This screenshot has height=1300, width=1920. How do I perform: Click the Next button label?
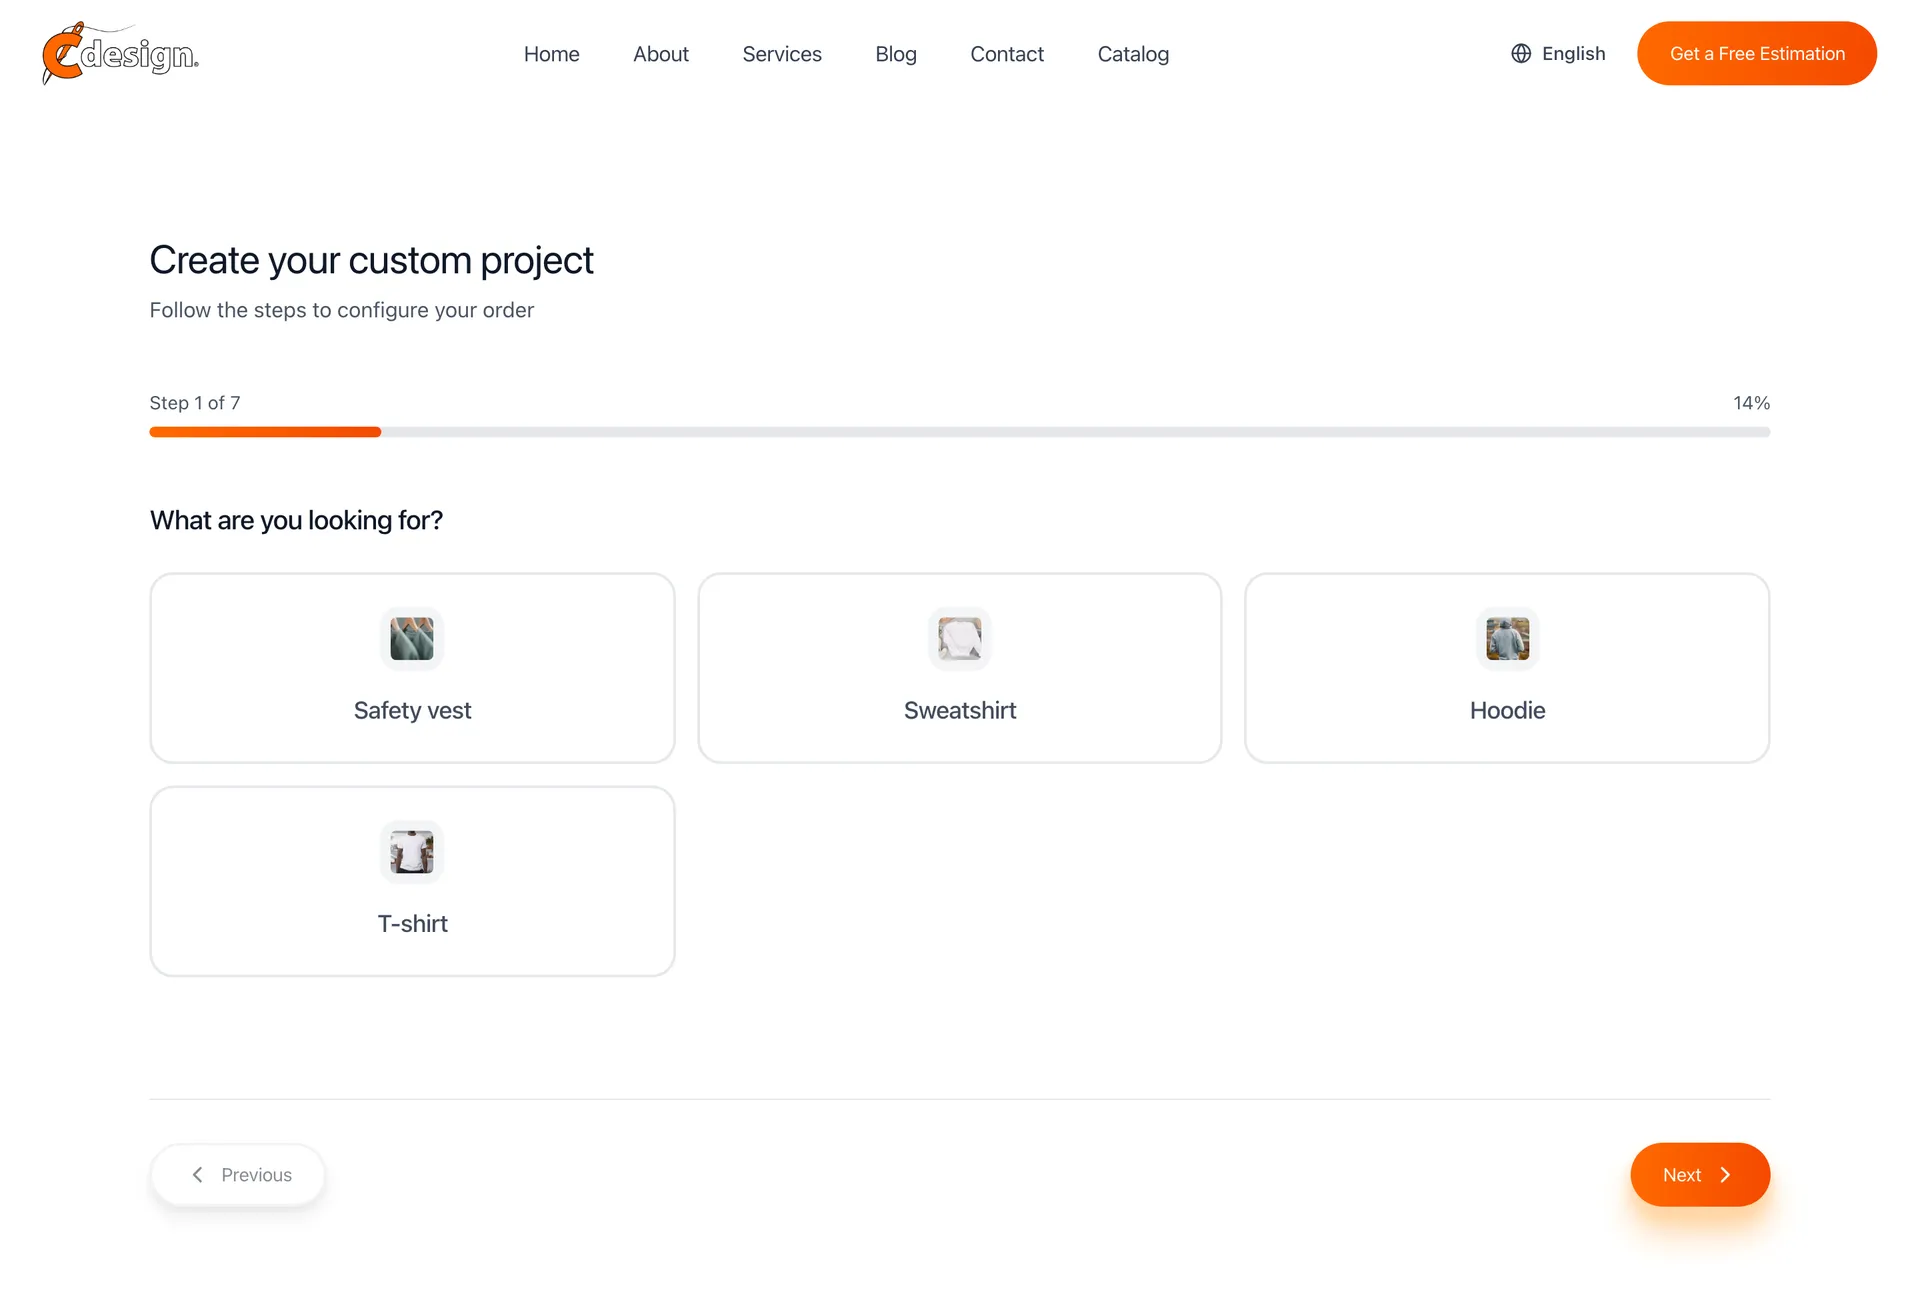(1682, 1175)
